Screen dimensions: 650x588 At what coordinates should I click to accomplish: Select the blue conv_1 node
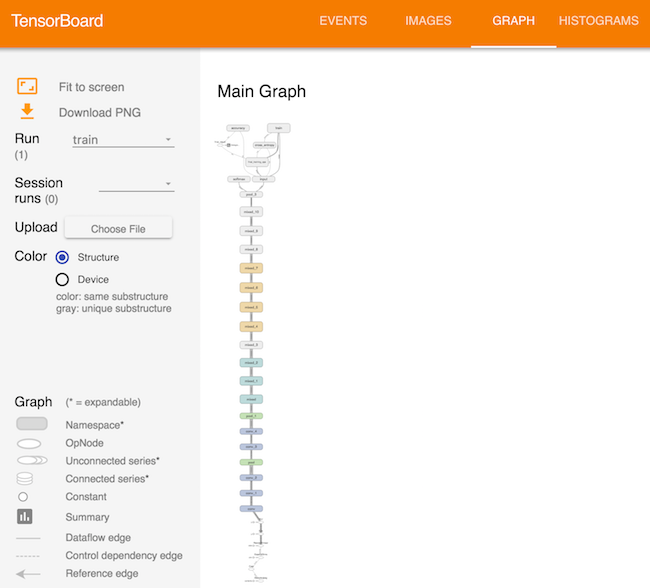coord(251,493)
